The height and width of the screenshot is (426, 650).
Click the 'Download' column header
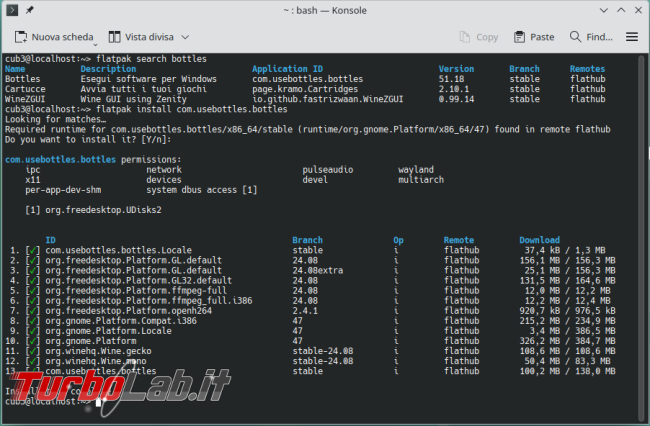click(x=539, y=240)
